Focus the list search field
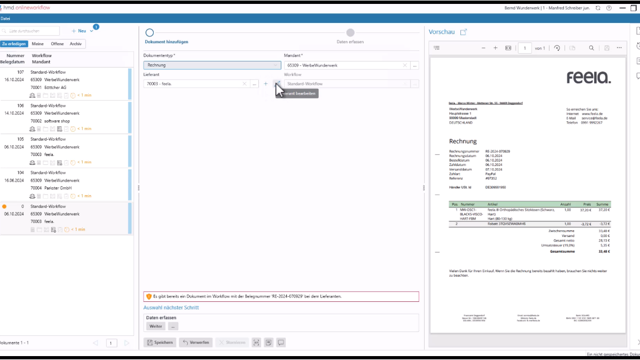640x360 pixels. [x=30, y=31]
